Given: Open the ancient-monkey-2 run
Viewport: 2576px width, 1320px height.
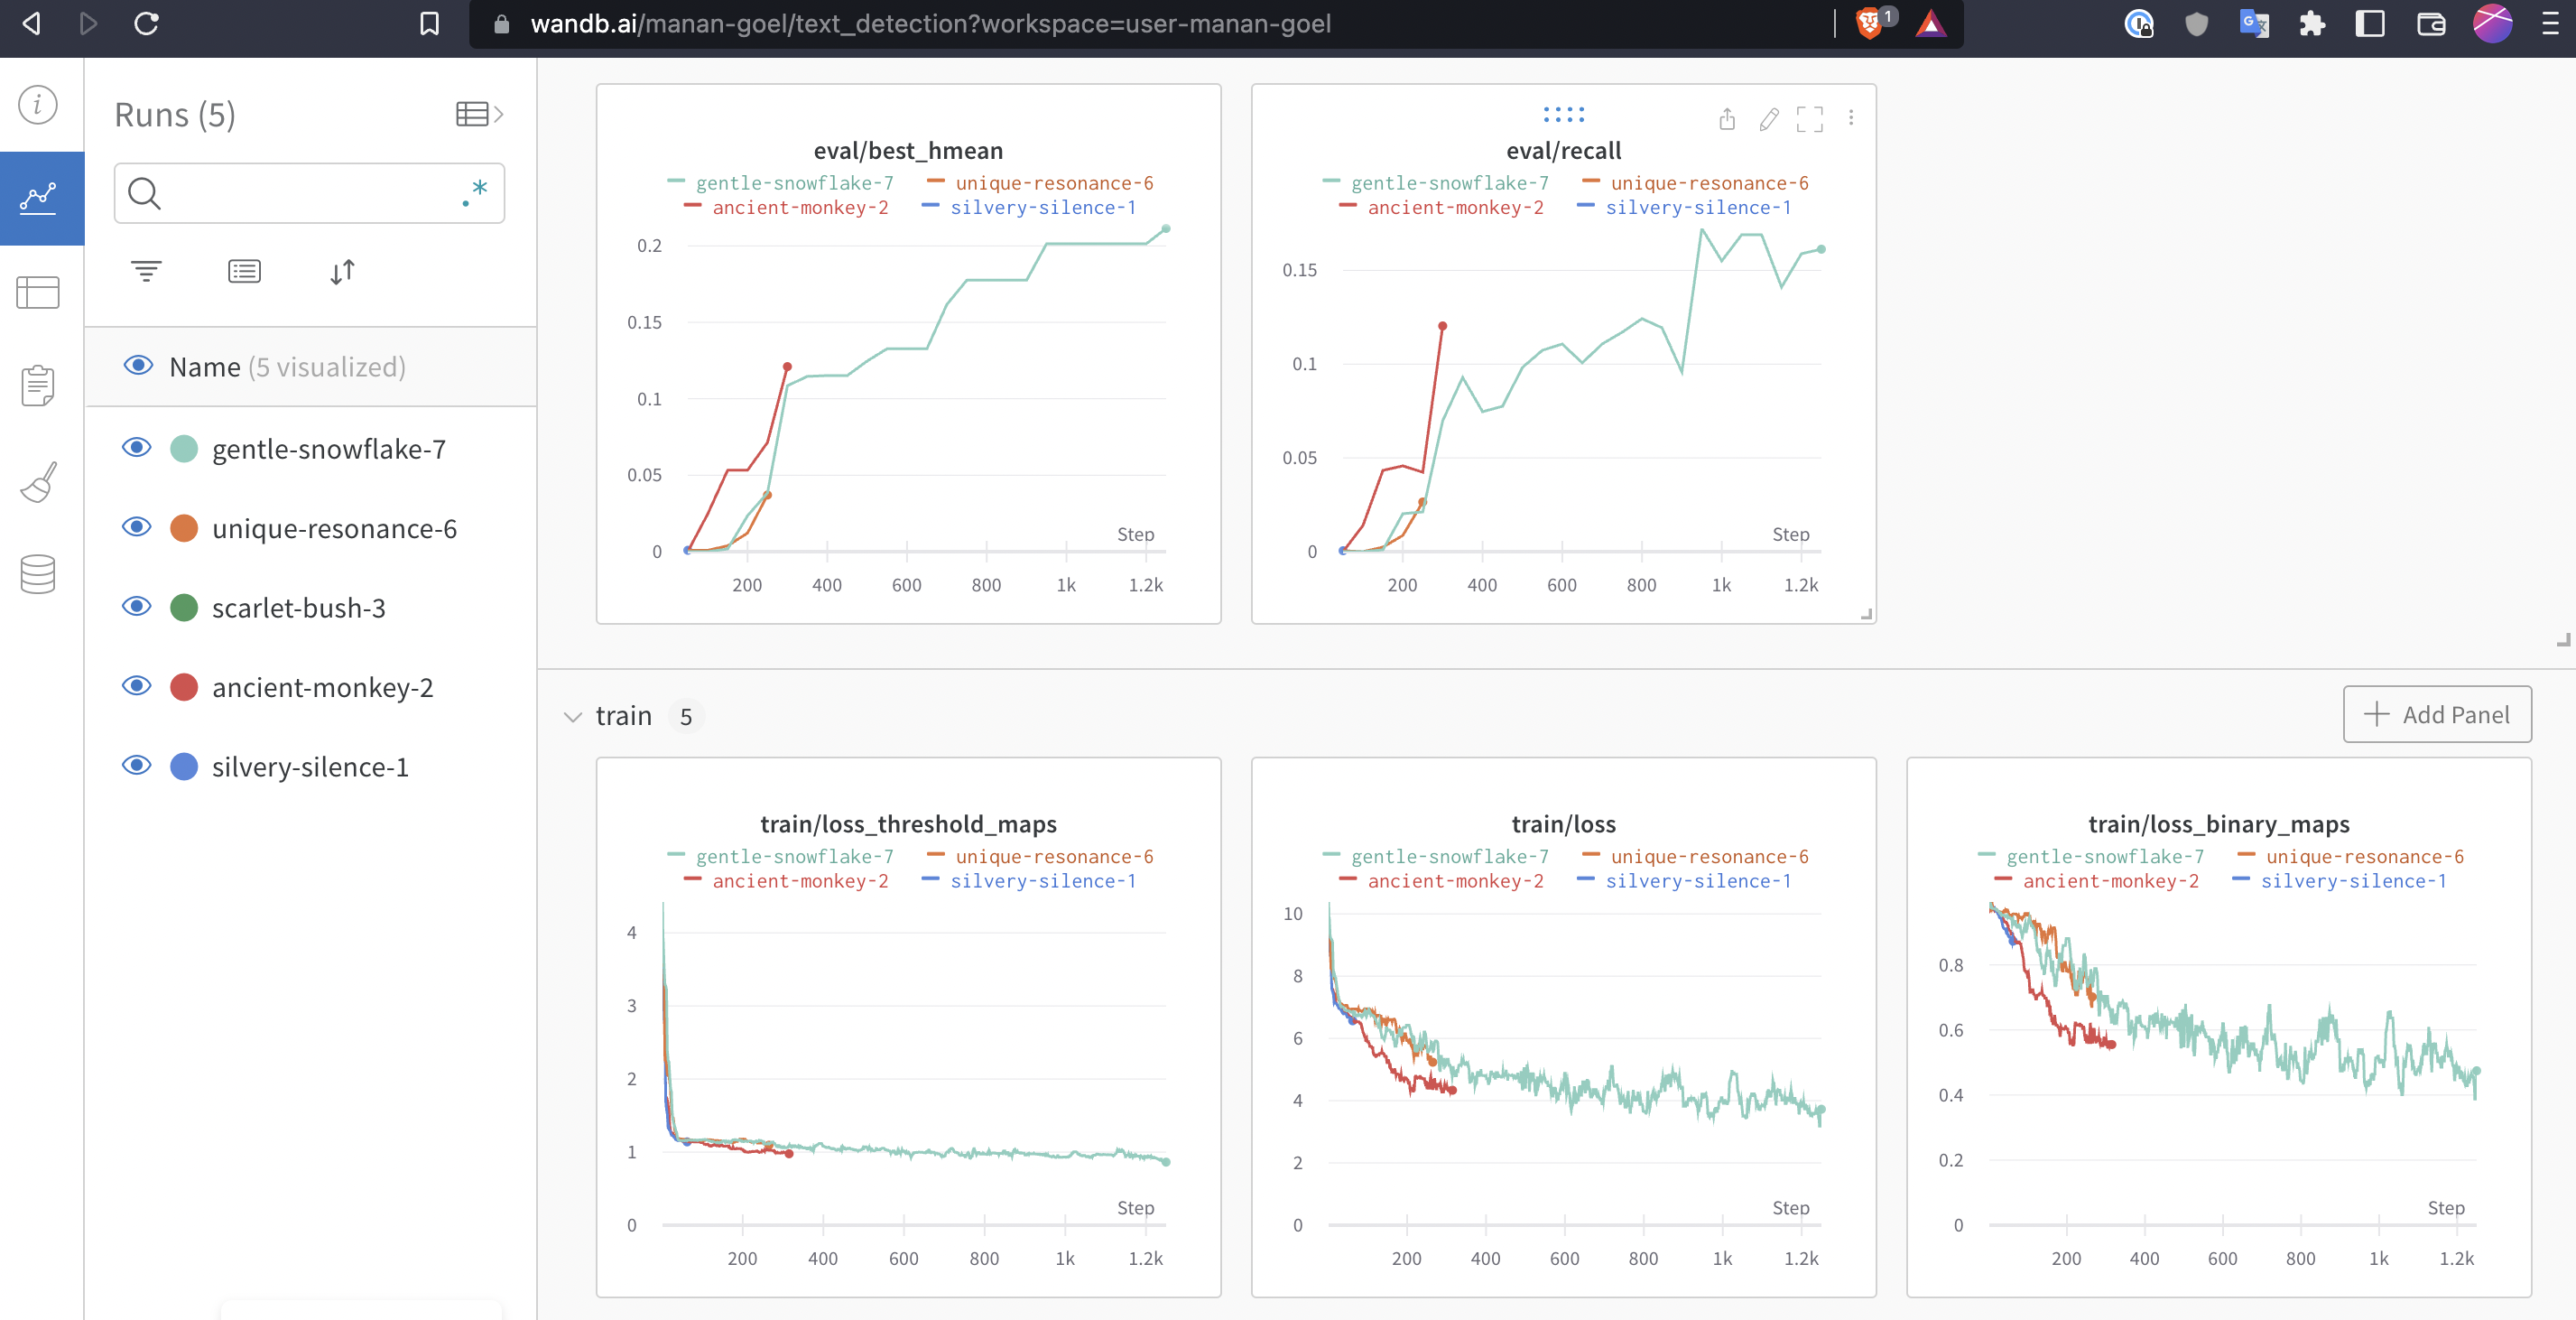Looking at the screenshot, I should click(322, 687).
